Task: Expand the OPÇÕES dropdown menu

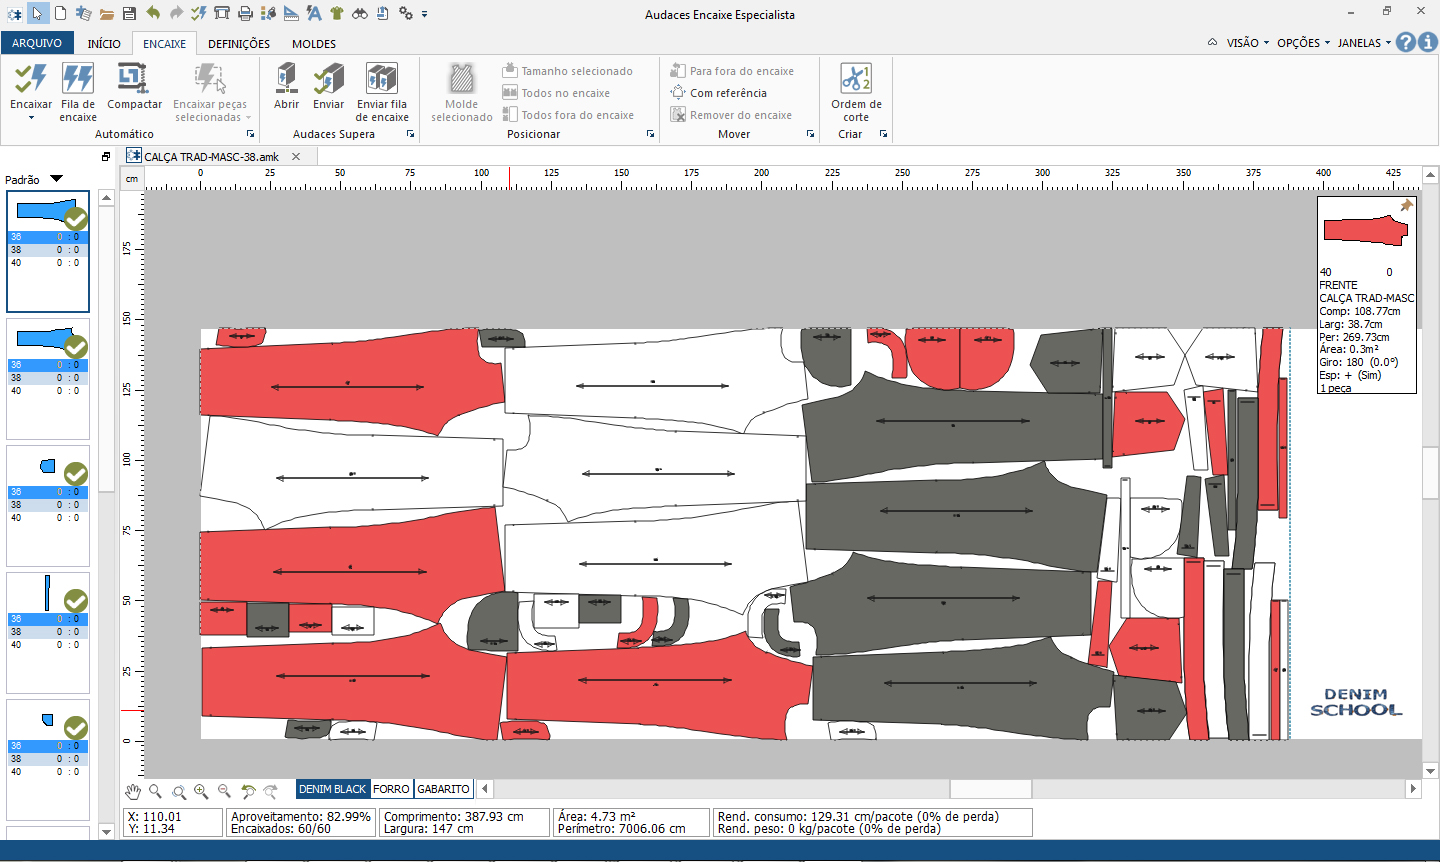Action: (1304, 43)
